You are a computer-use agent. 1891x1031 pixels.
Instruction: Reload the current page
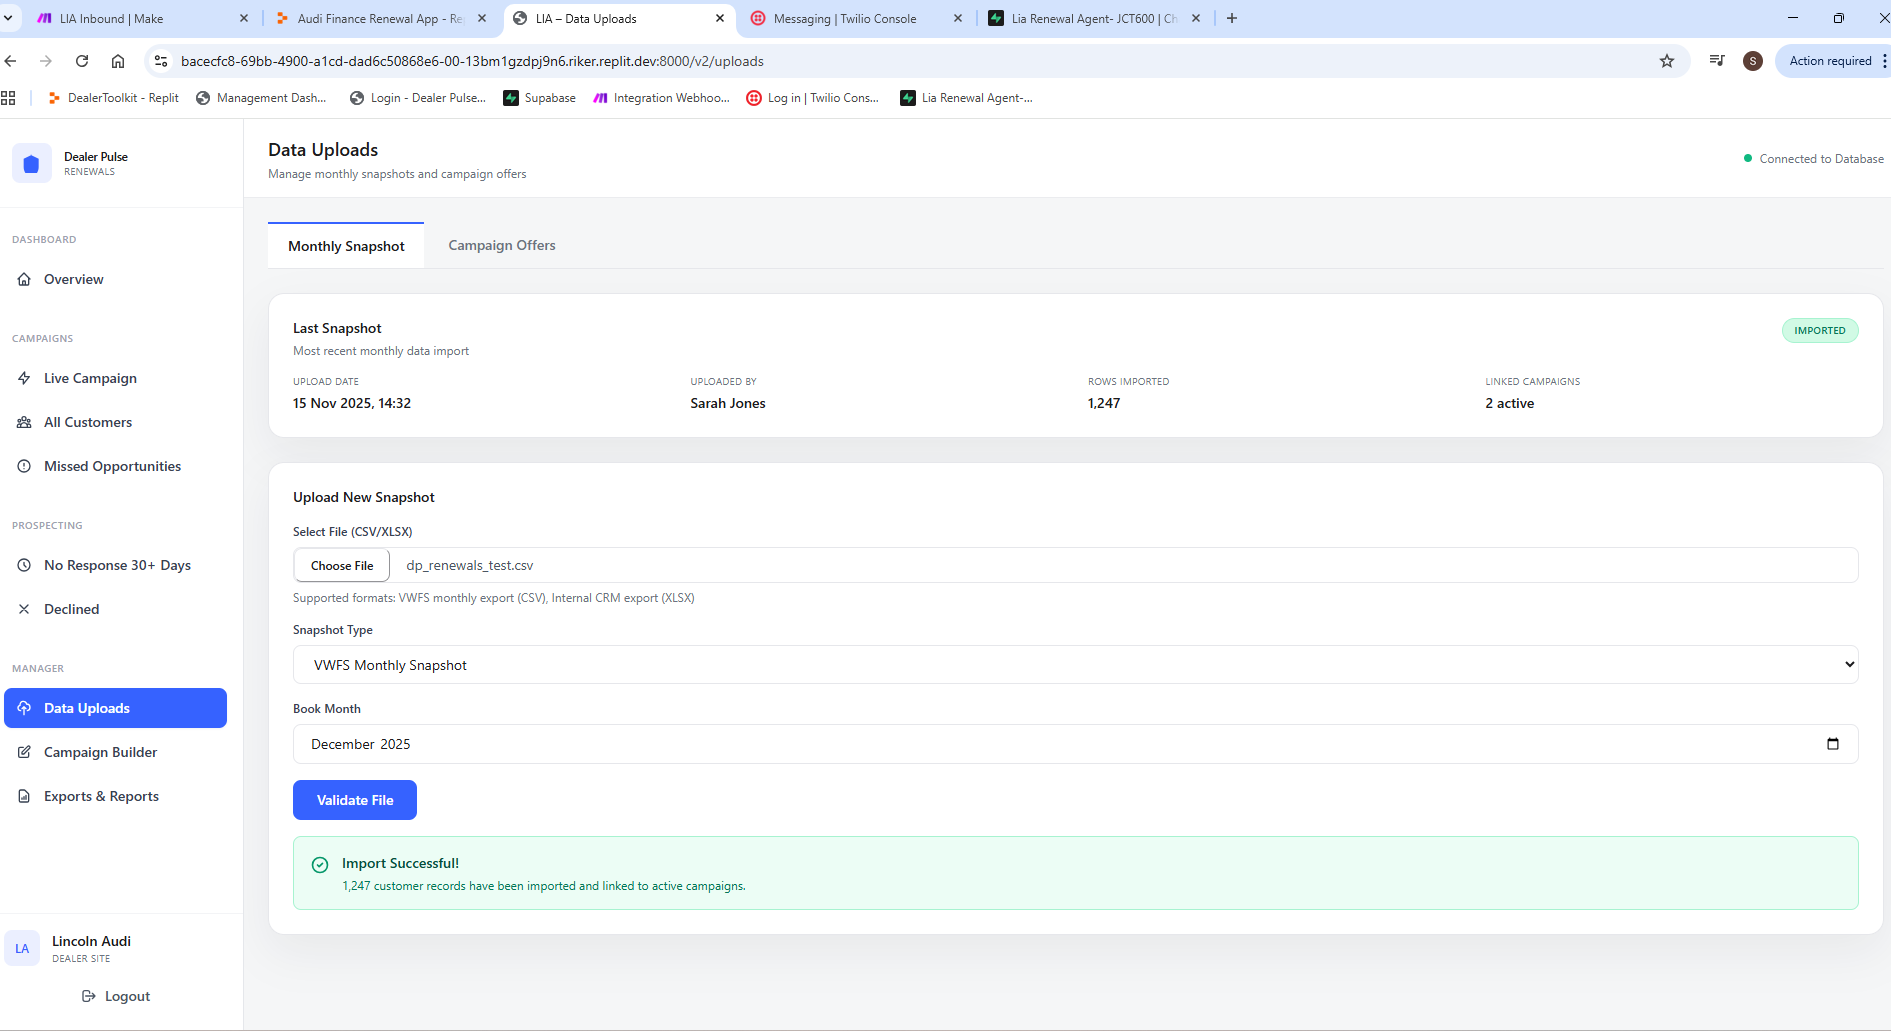(82, 61)
